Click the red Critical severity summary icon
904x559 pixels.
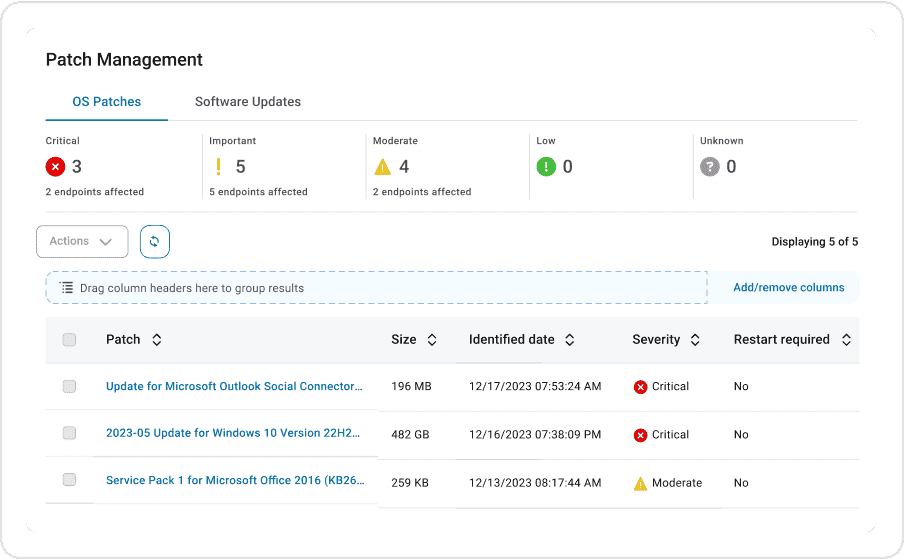tap(56, 167)
